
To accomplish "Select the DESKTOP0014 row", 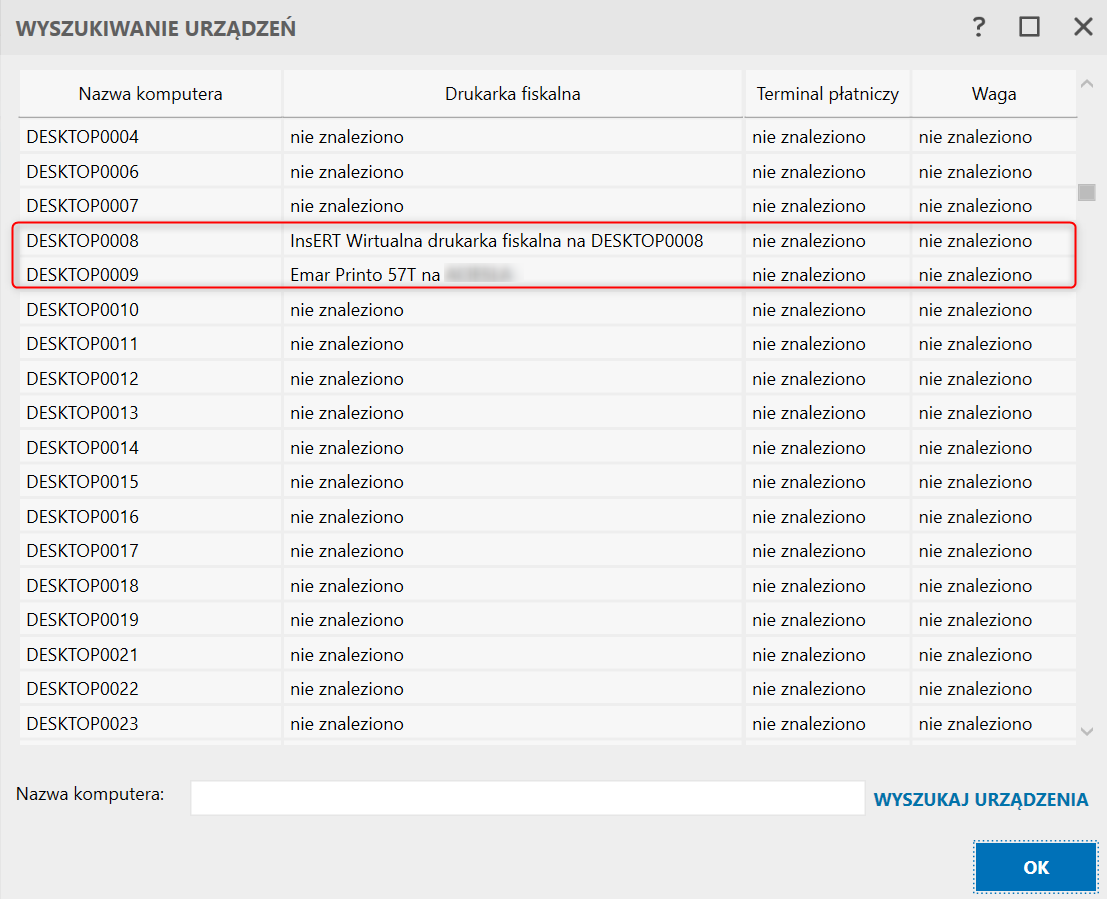I will [548, 448].
